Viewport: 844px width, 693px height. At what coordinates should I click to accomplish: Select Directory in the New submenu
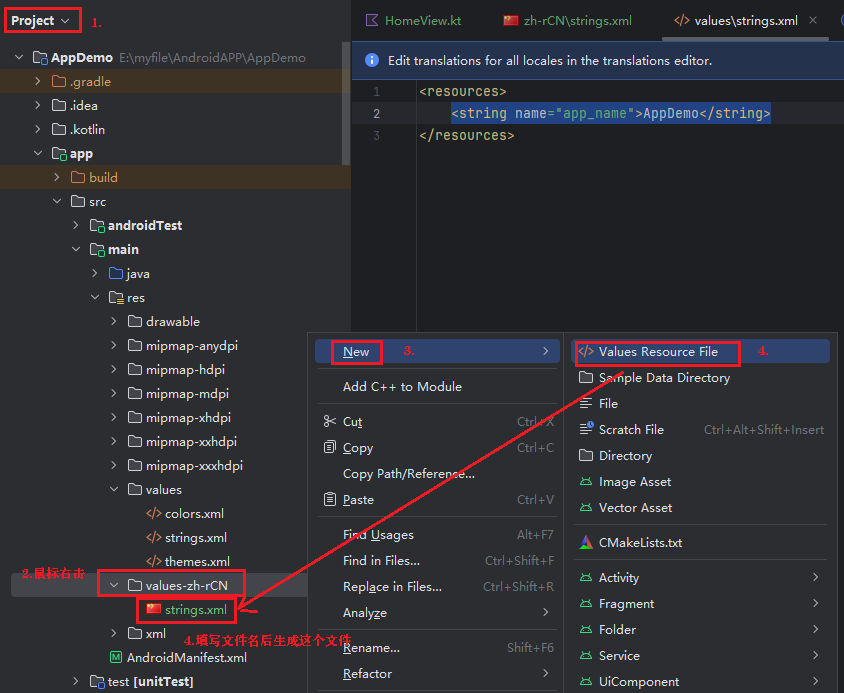tap(700, 456)
